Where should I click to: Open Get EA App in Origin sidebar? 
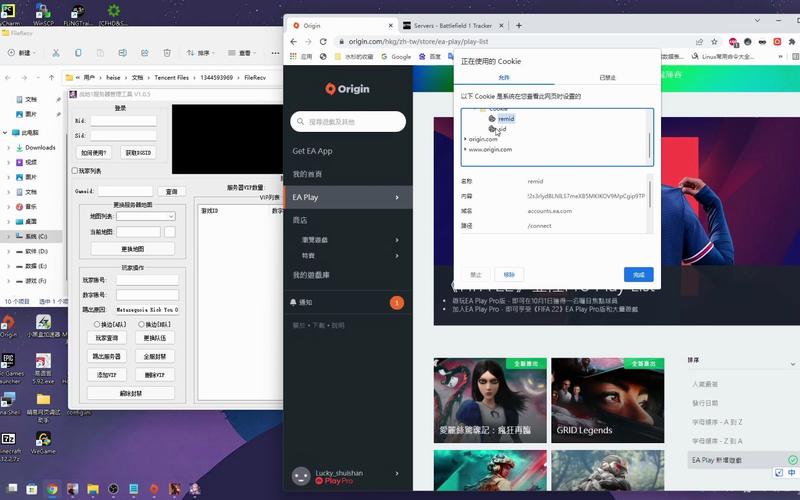click(x=312, y=151)
